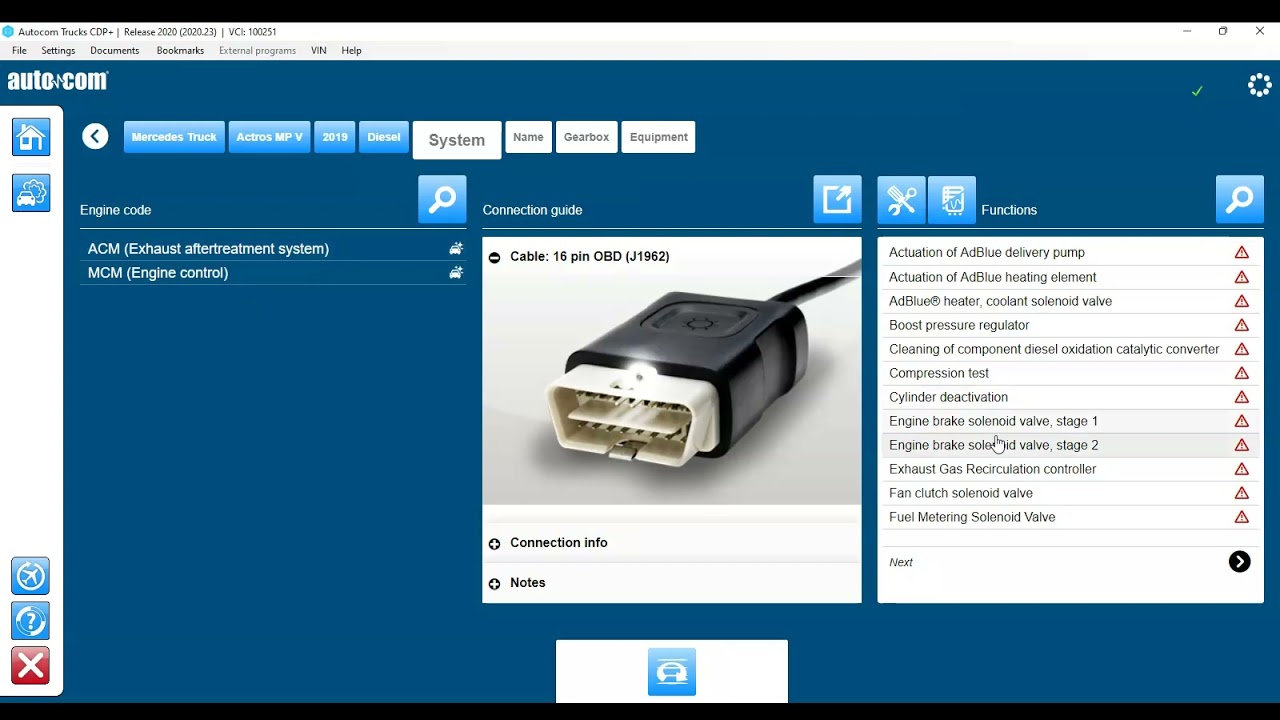The width and height of the screenshot is (1280, 720).
Task: Click the Autocom logo
Action: click(x=58, y=81)
